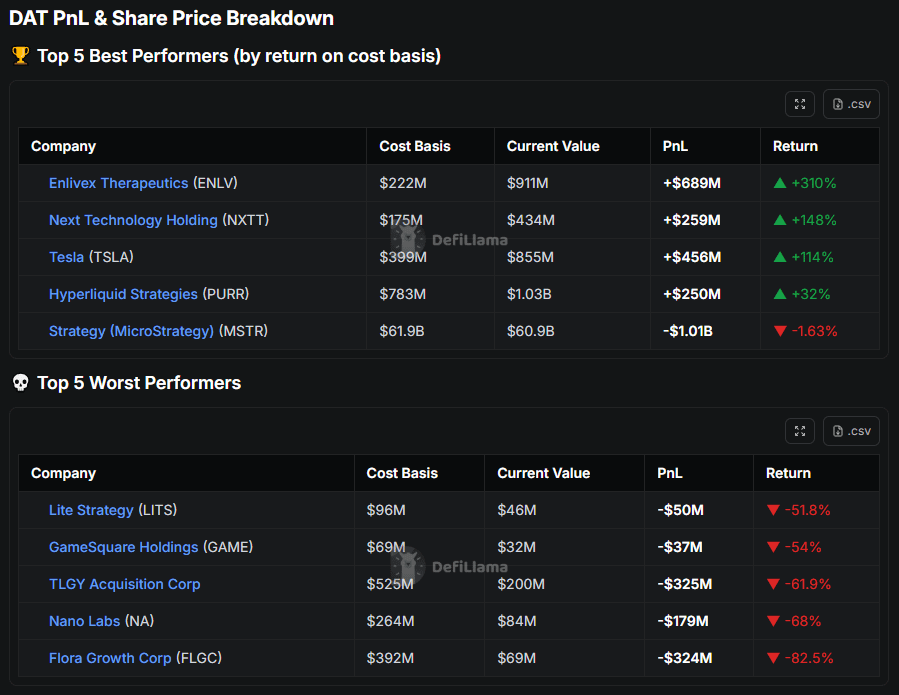Open the Lite Strategy link
The image size is (899, 695).
(91, 510)
